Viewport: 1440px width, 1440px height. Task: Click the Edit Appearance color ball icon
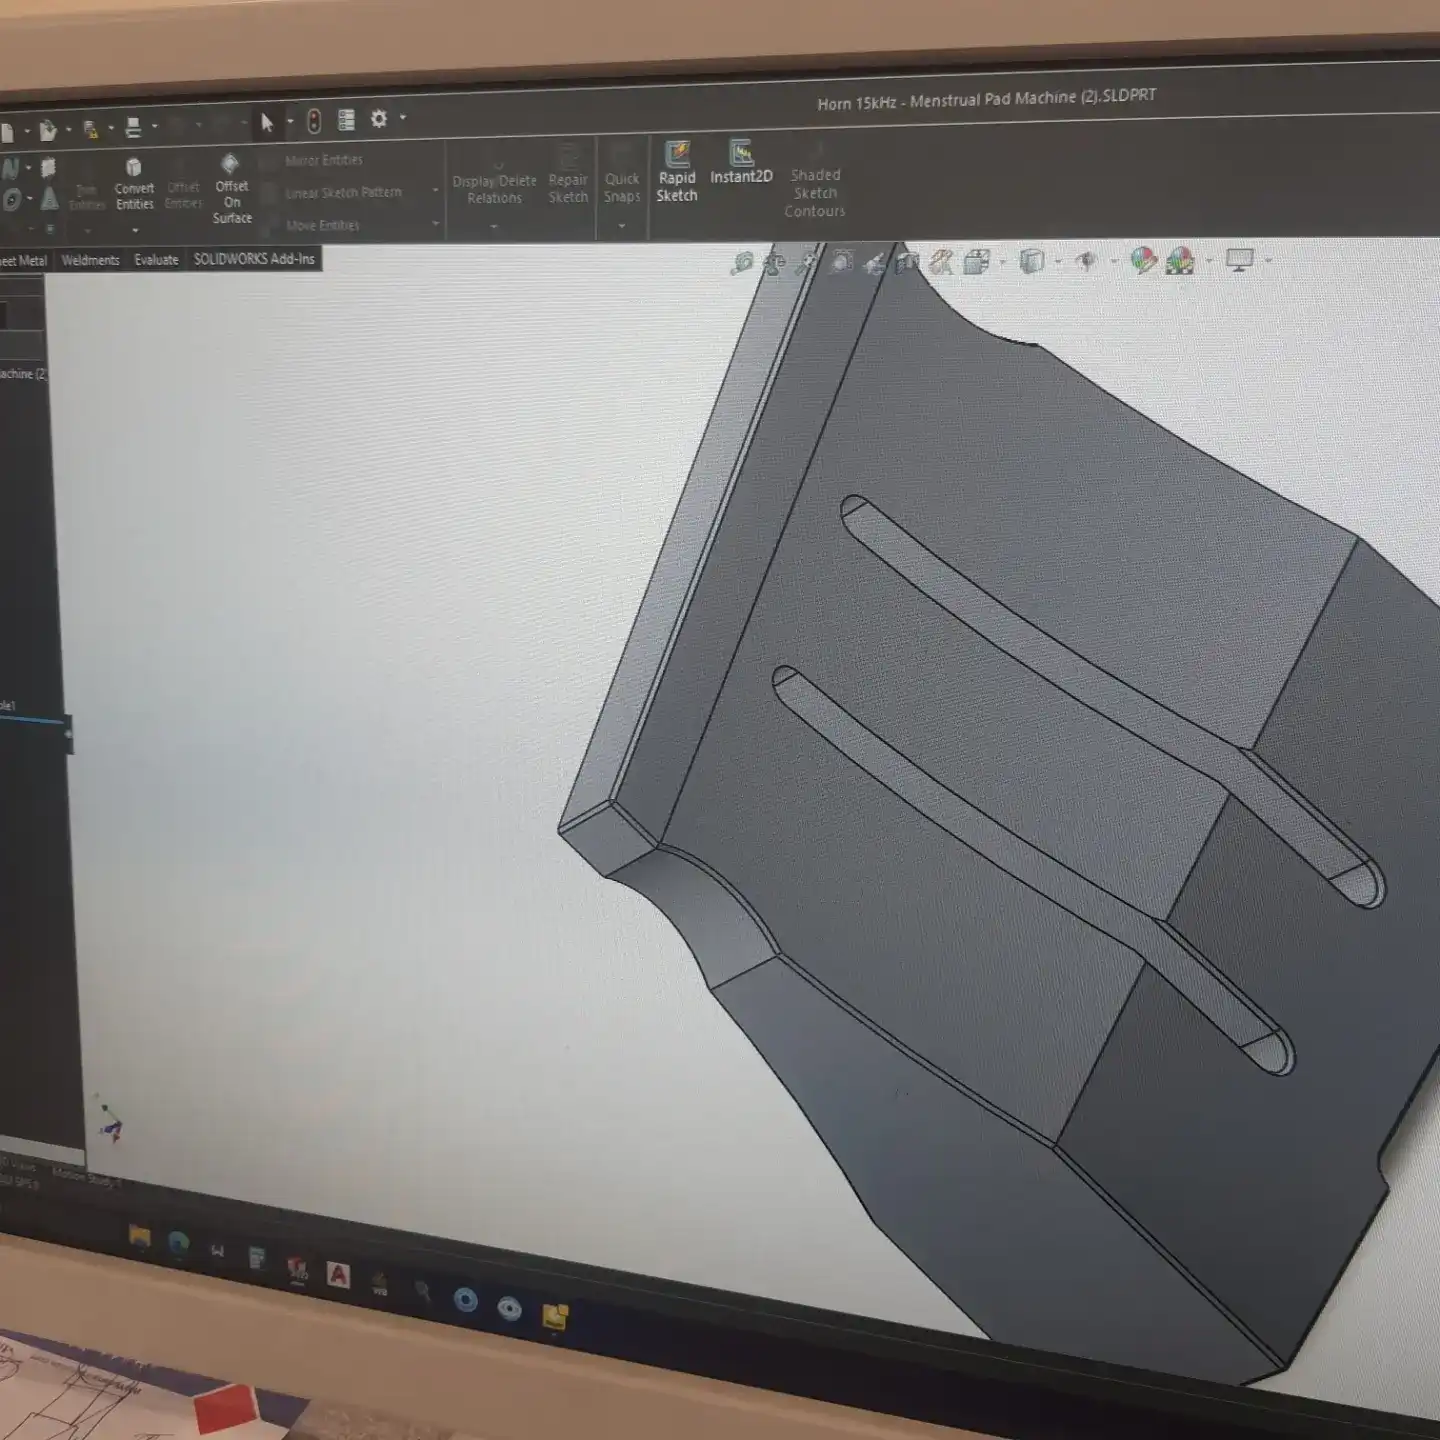pos(1143,261)
